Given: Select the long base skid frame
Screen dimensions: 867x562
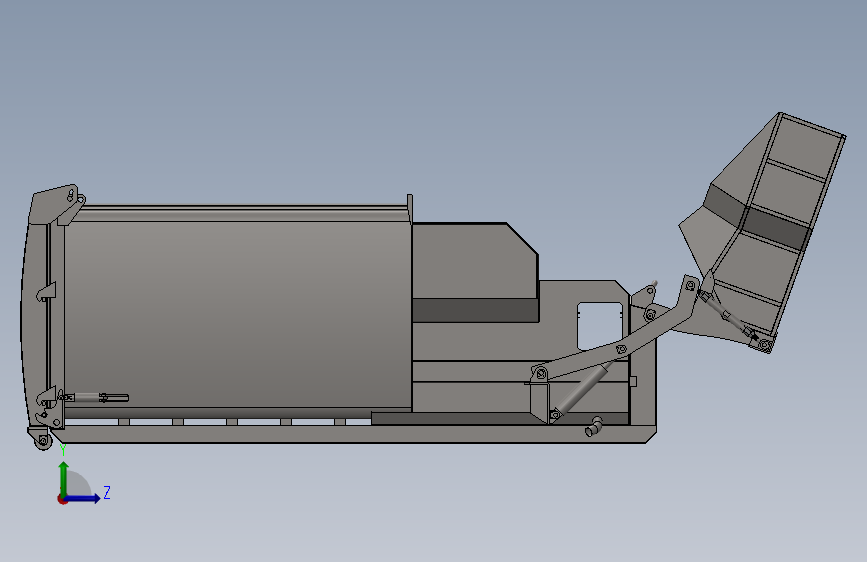Looking at the screenshot, I should tap(354, 434).
